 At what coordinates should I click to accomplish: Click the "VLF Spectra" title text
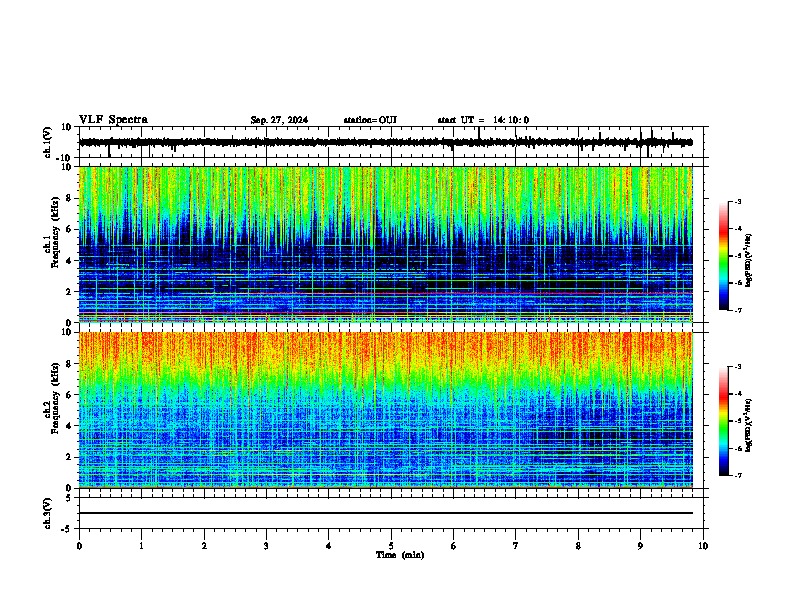(x=113, y=120)
